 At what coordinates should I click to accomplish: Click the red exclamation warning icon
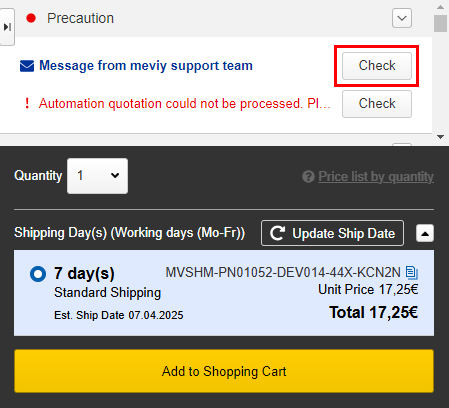pos(27,103)
